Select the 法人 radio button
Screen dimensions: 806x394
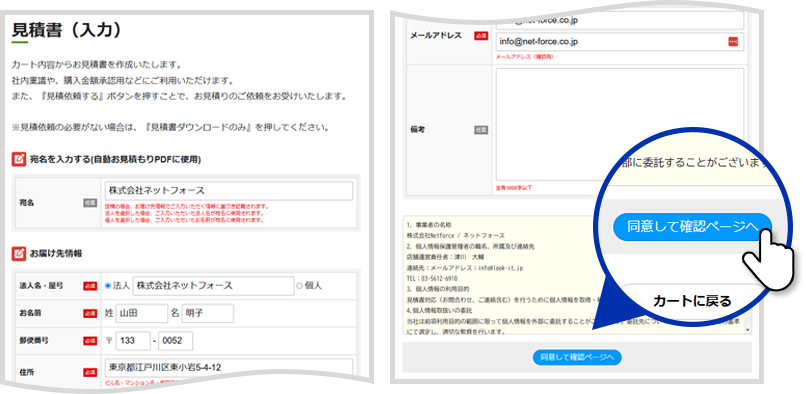click(107, 285)
